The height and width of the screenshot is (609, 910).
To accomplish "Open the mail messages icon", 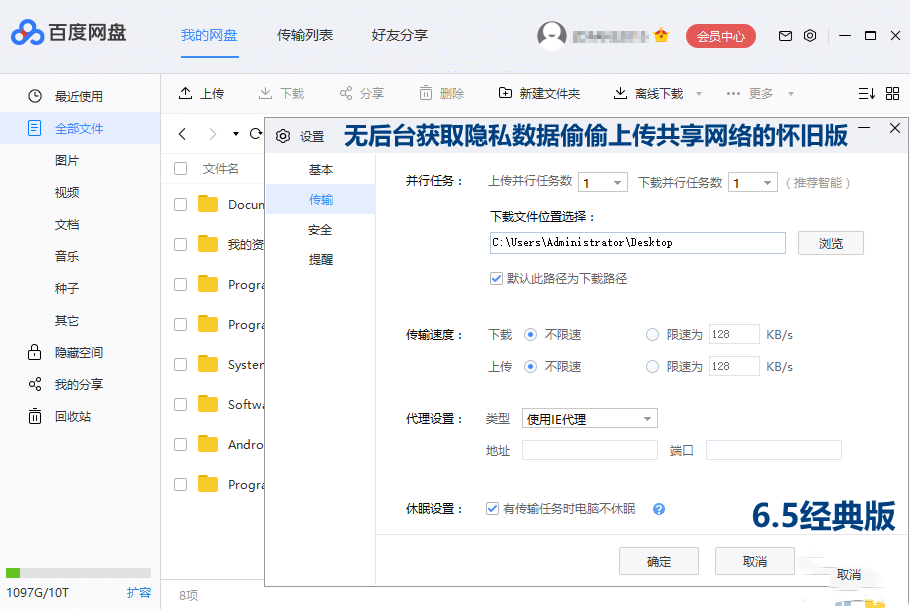I will click(785, 36).
